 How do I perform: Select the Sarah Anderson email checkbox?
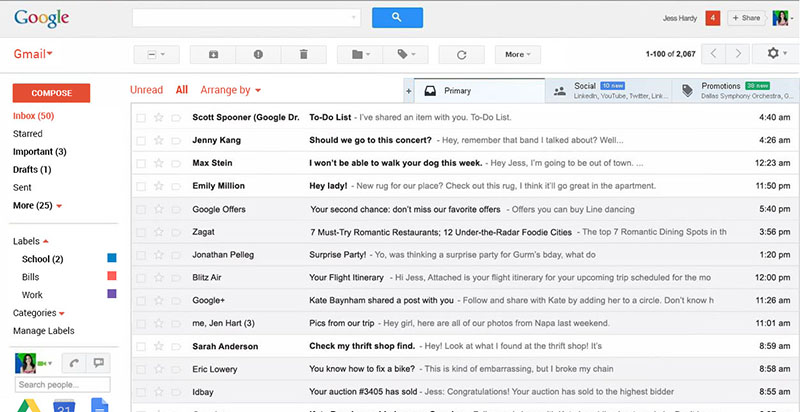(141, 347)
